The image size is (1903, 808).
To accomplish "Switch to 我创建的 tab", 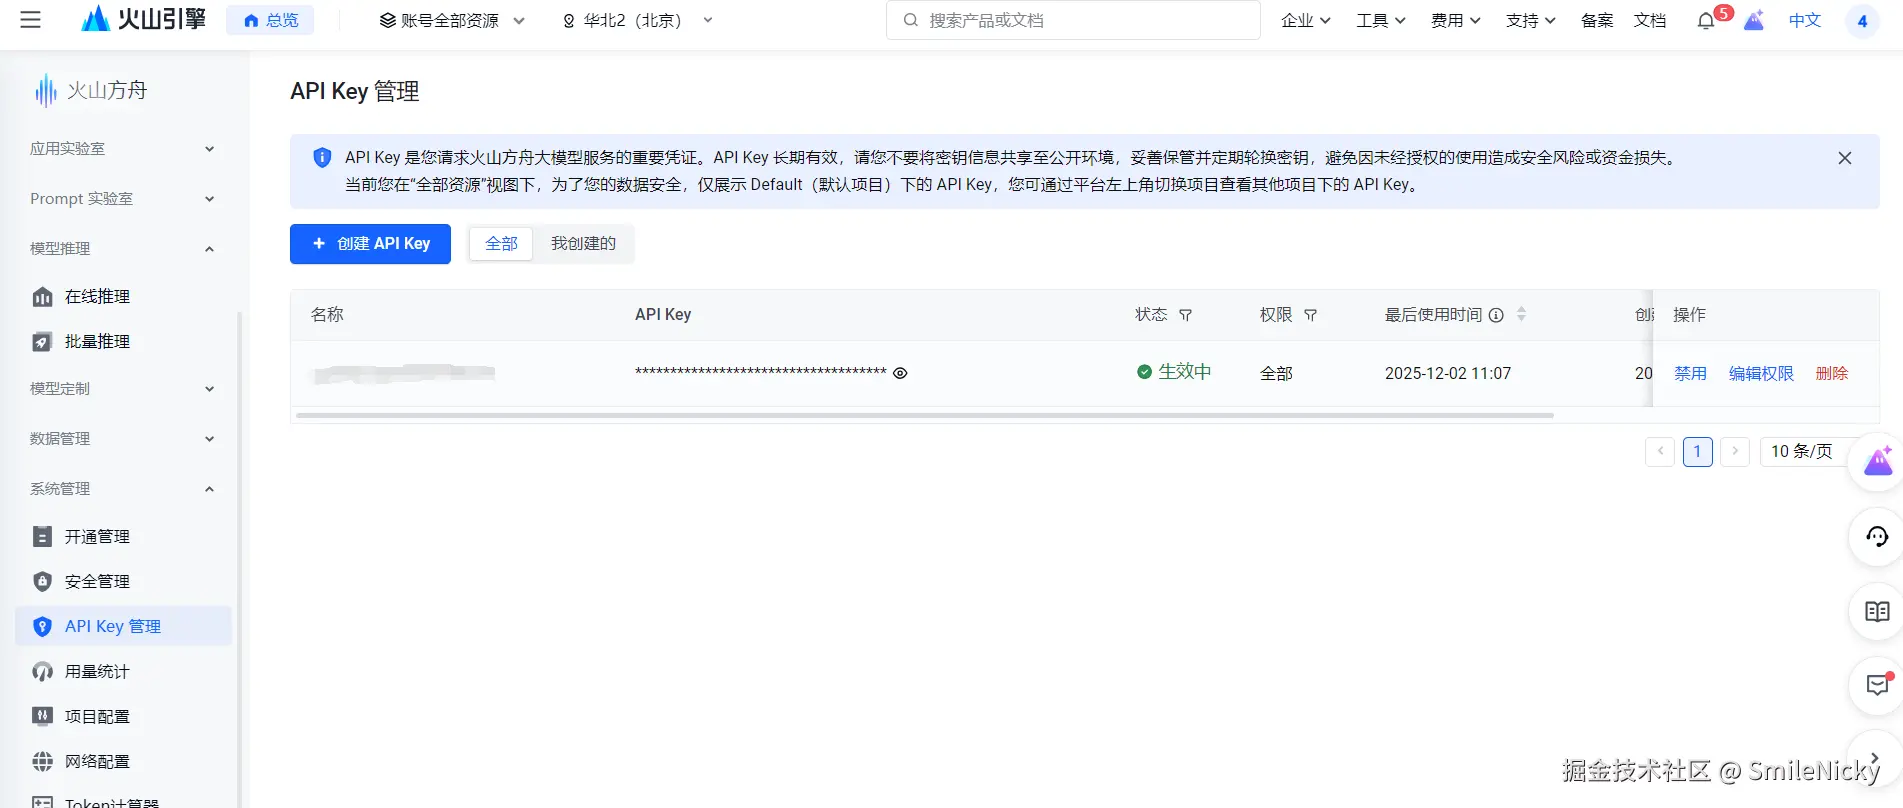I will coord(583,243).
